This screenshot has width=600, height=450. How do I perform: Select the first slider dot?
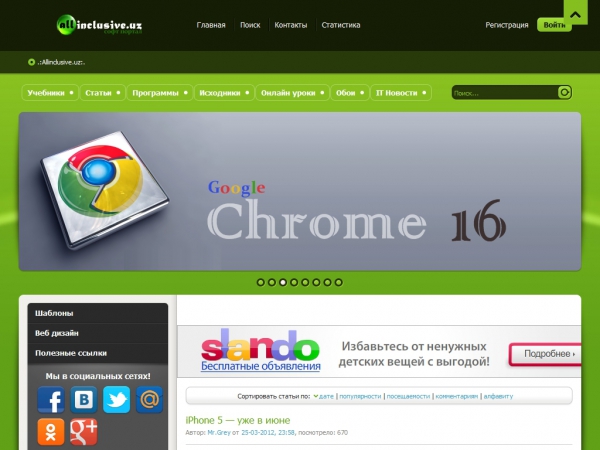click(261, 282)
